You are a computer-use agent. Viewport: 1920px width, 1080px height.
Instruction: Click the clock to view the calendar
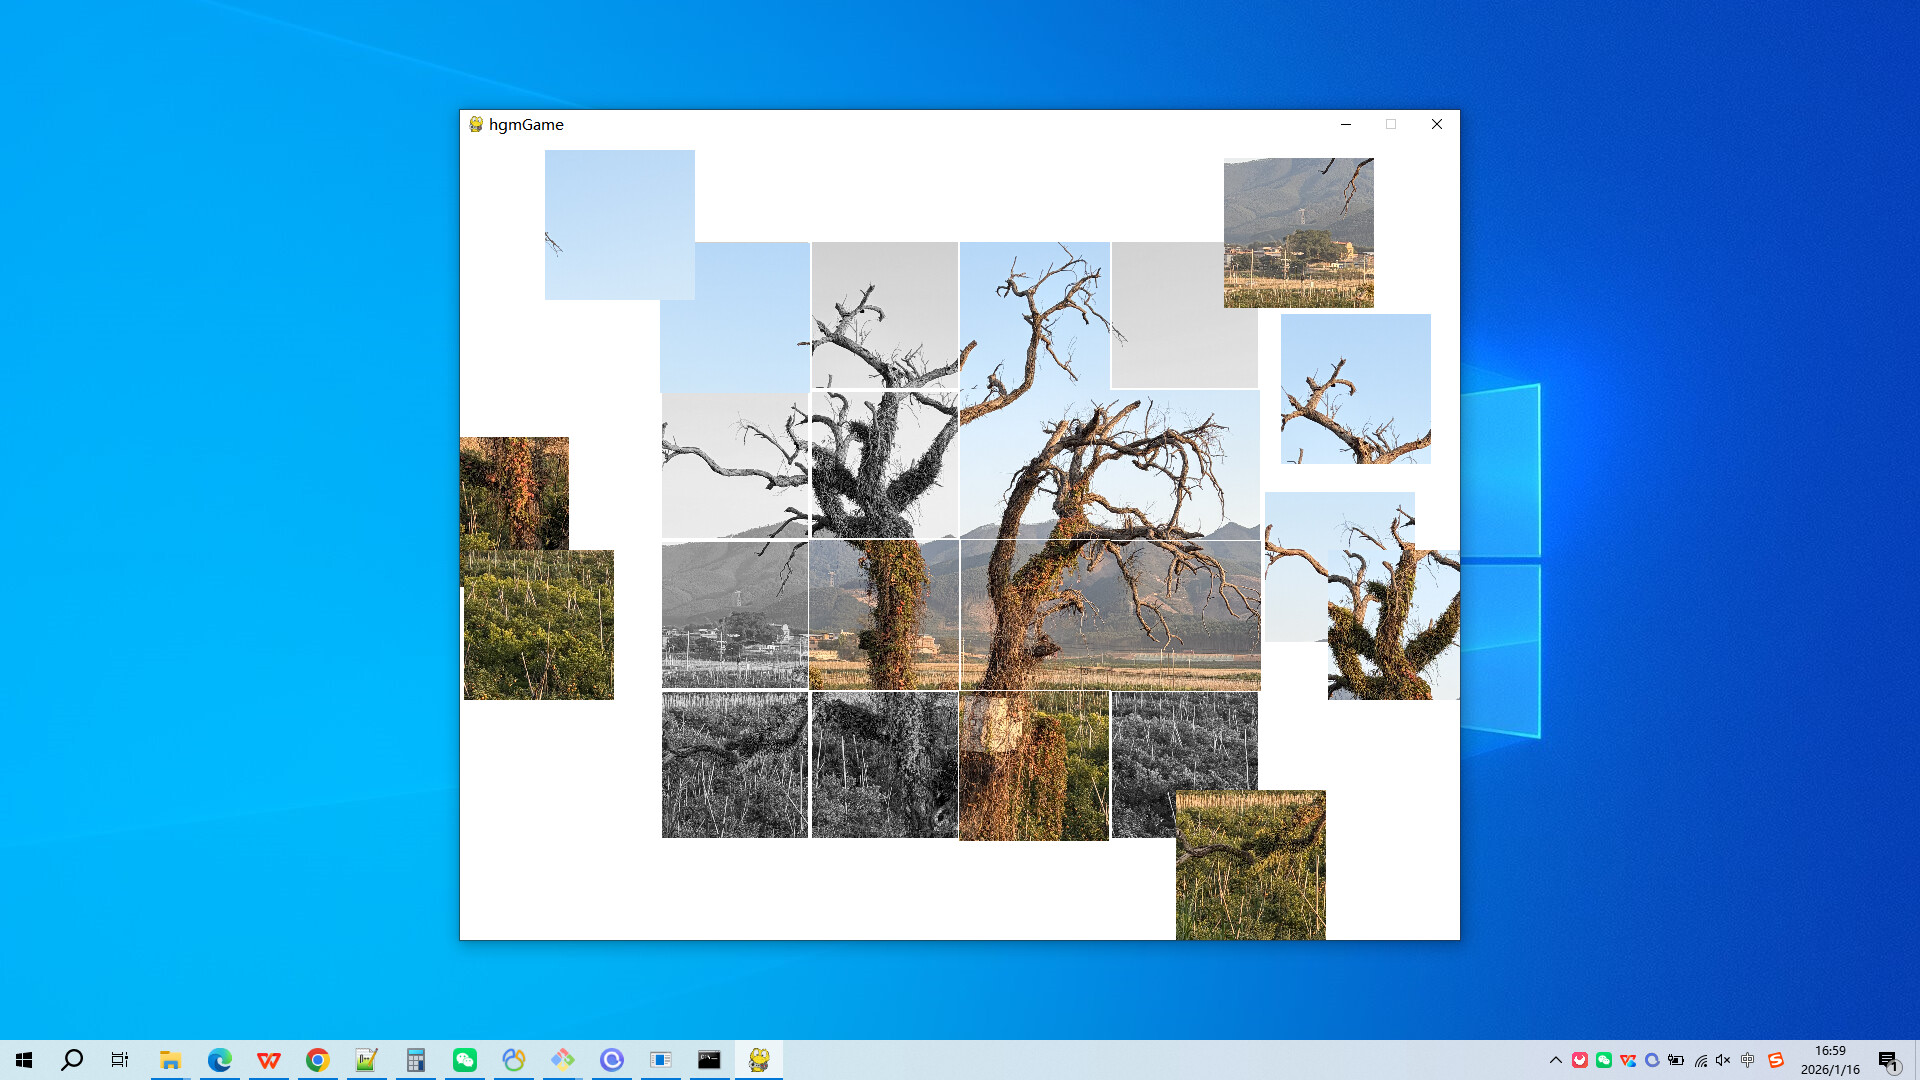pos(1830,1059)
